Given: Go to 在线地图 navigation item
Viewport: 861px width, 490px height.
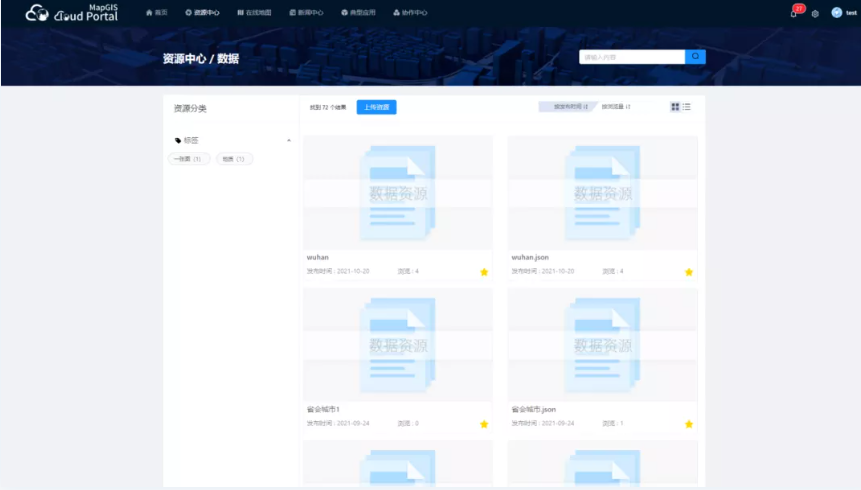Looking at the screenshot, I should (255, 13).
